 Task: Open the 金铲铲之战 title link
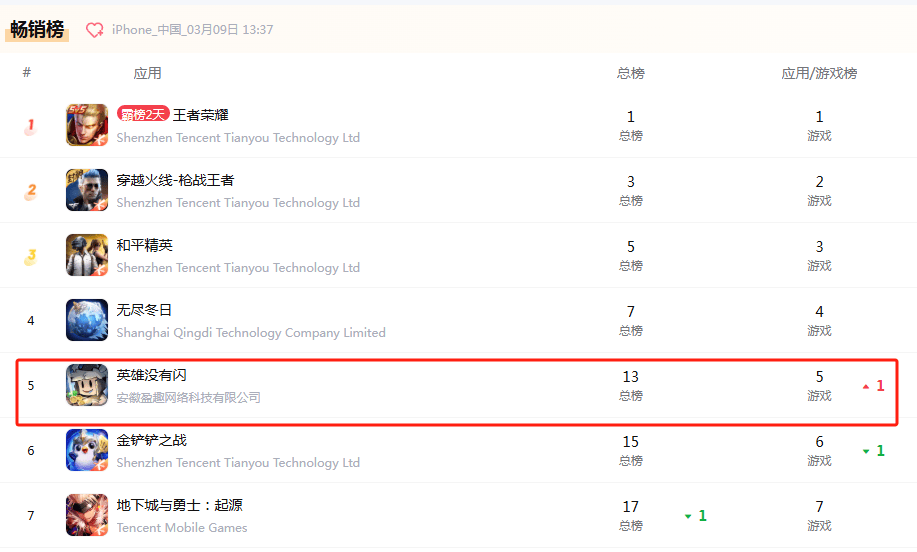[x=151, y=440]
